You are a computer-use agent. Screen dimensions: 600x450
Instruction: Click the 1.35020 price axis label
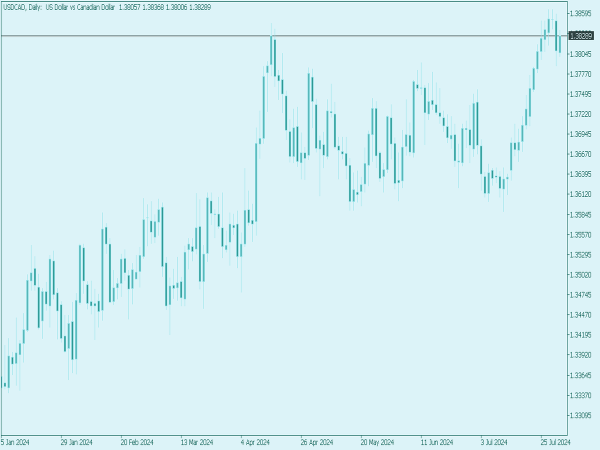click(580, 275)
